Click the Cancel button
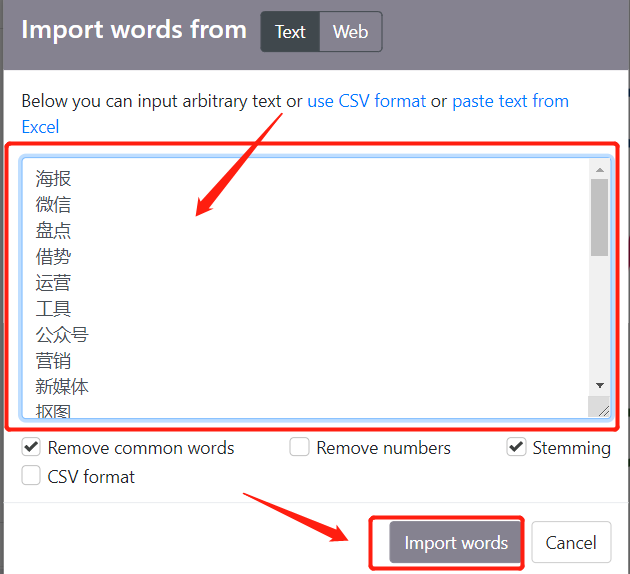This screenshot has width=630, height=574. pyautogui.click(x=571, y=542)
